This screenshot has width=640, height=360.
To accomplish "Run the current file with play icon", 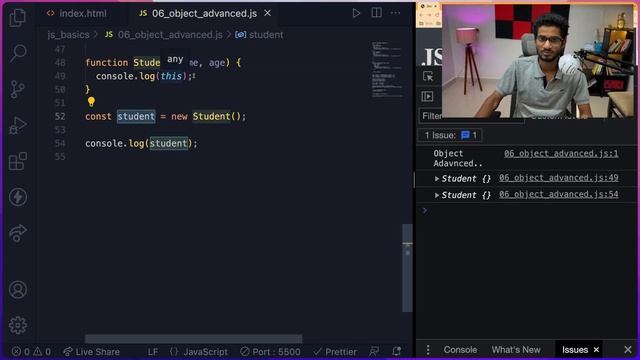I will point(356,13).
